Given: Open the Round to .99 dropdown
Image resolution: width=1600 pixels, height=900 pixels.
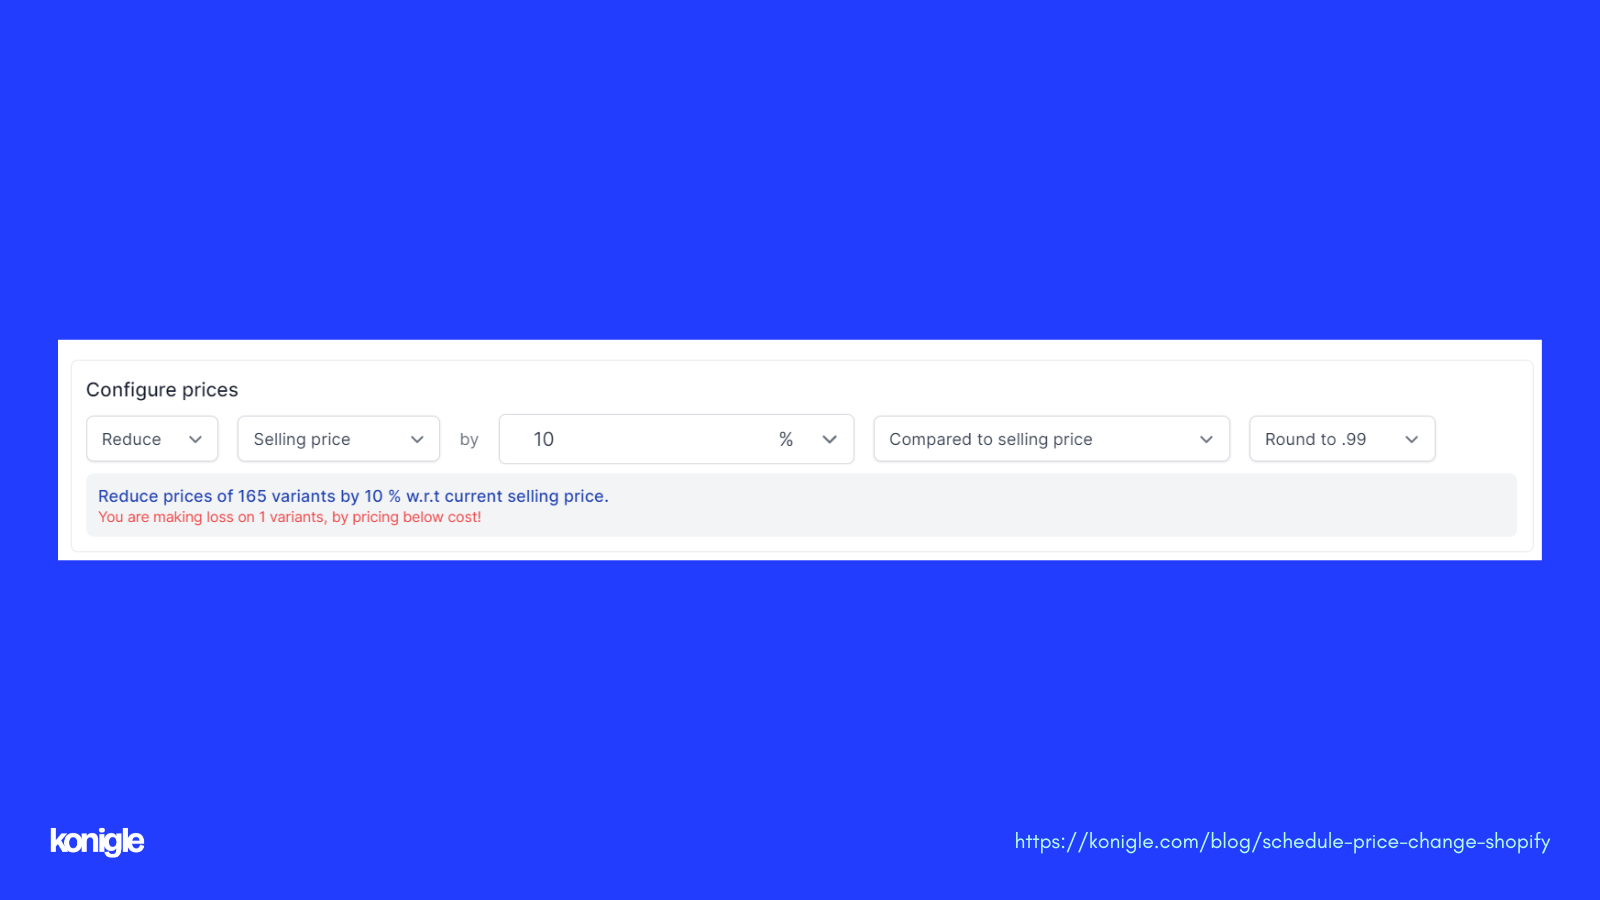Looking at the screenshot, I should click(1342, 439).
